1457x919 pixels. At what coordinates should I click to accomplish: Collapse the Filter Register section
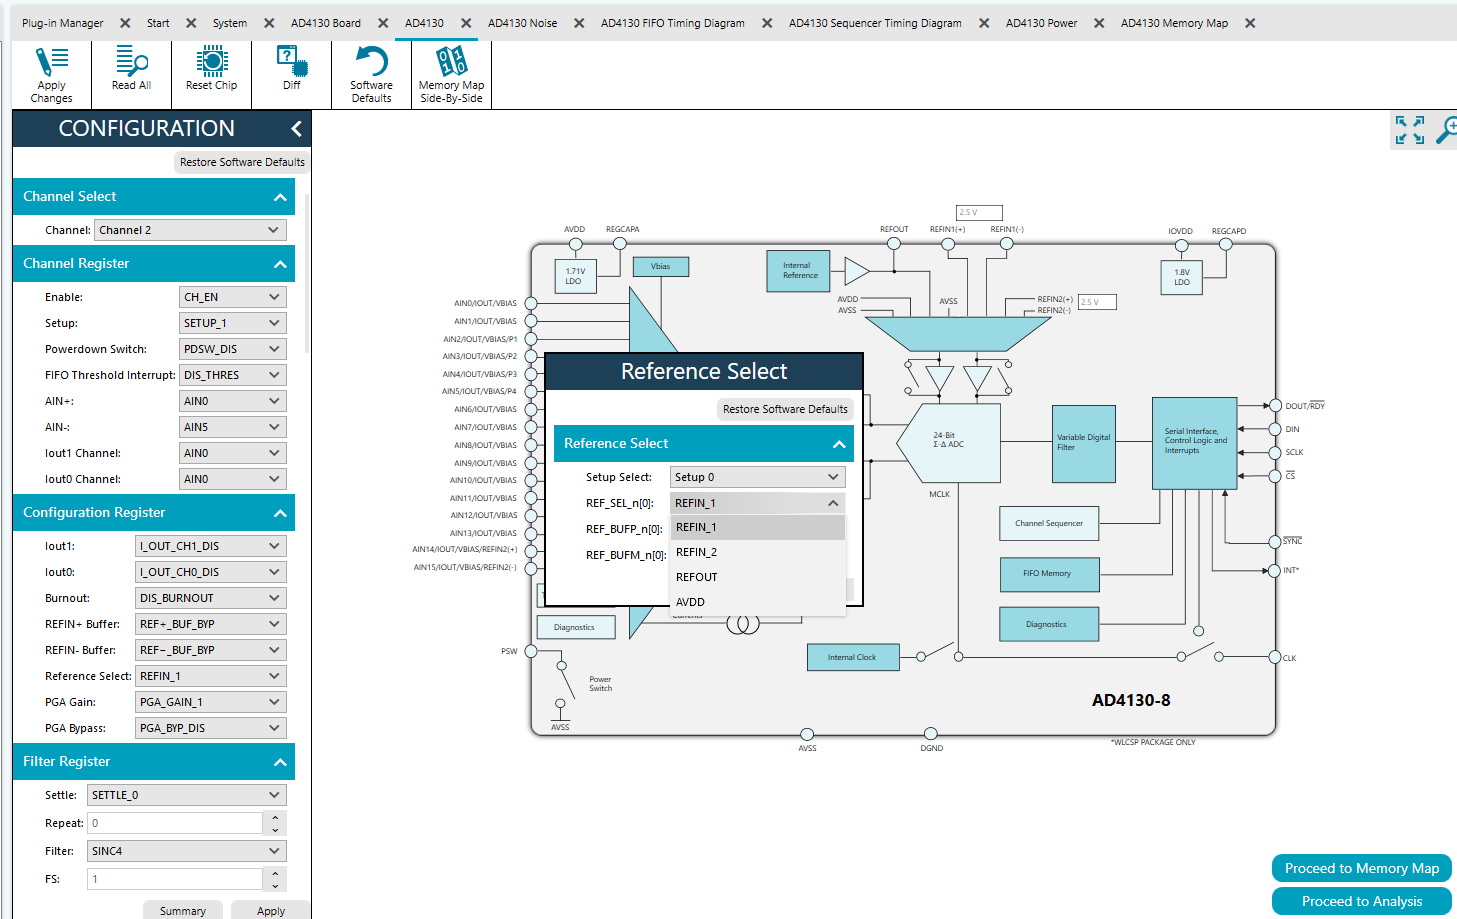[x=280, y=762]
